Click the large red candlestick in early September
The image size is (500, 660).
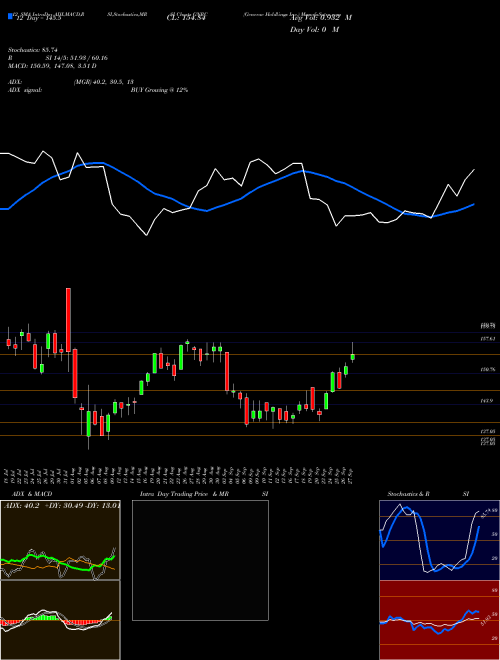coord(227,372)
